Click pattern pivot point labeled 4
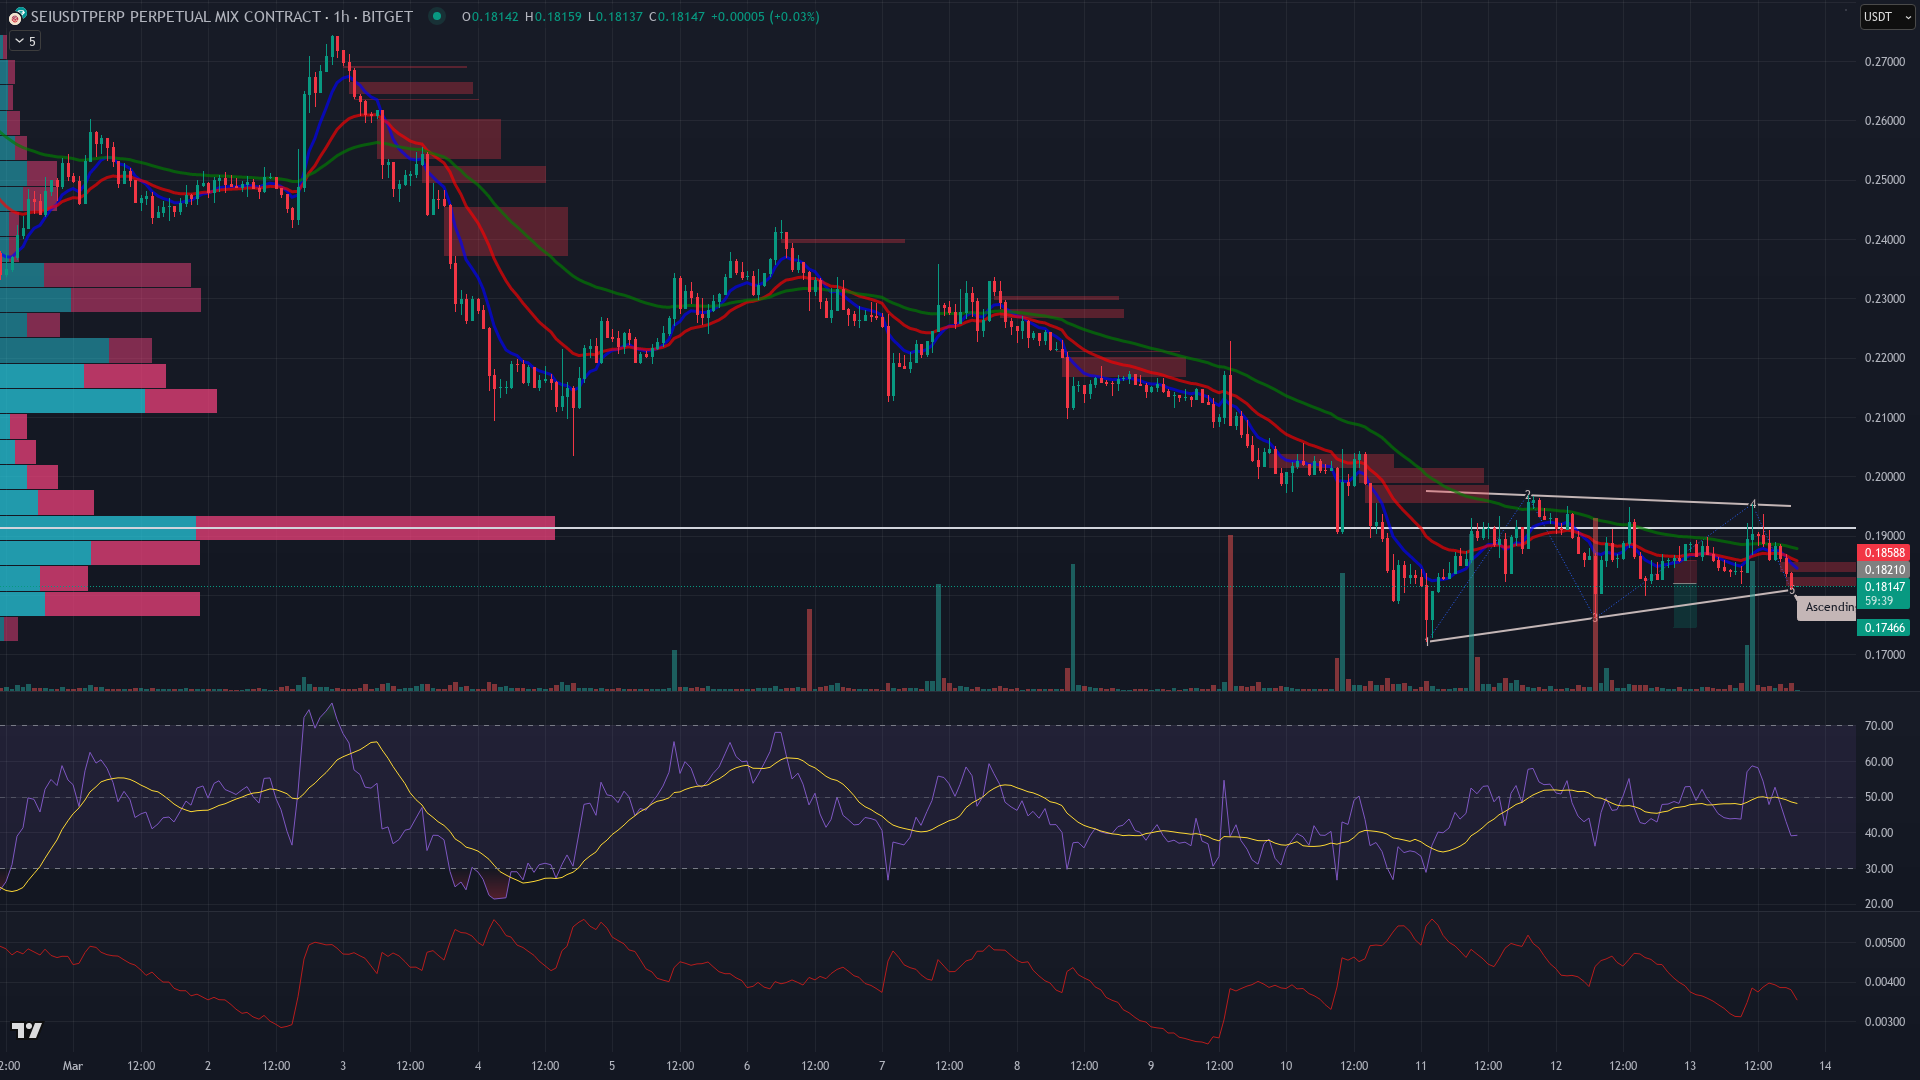The height and width of the screenshot is (1080, 1920). [1753, 504]
